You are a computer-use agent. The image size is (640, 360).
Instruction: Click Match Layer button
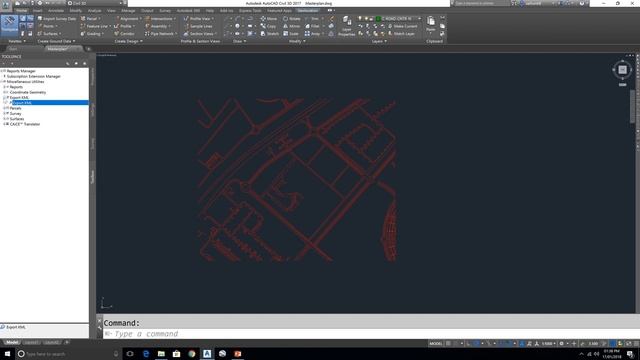[401, 33]
